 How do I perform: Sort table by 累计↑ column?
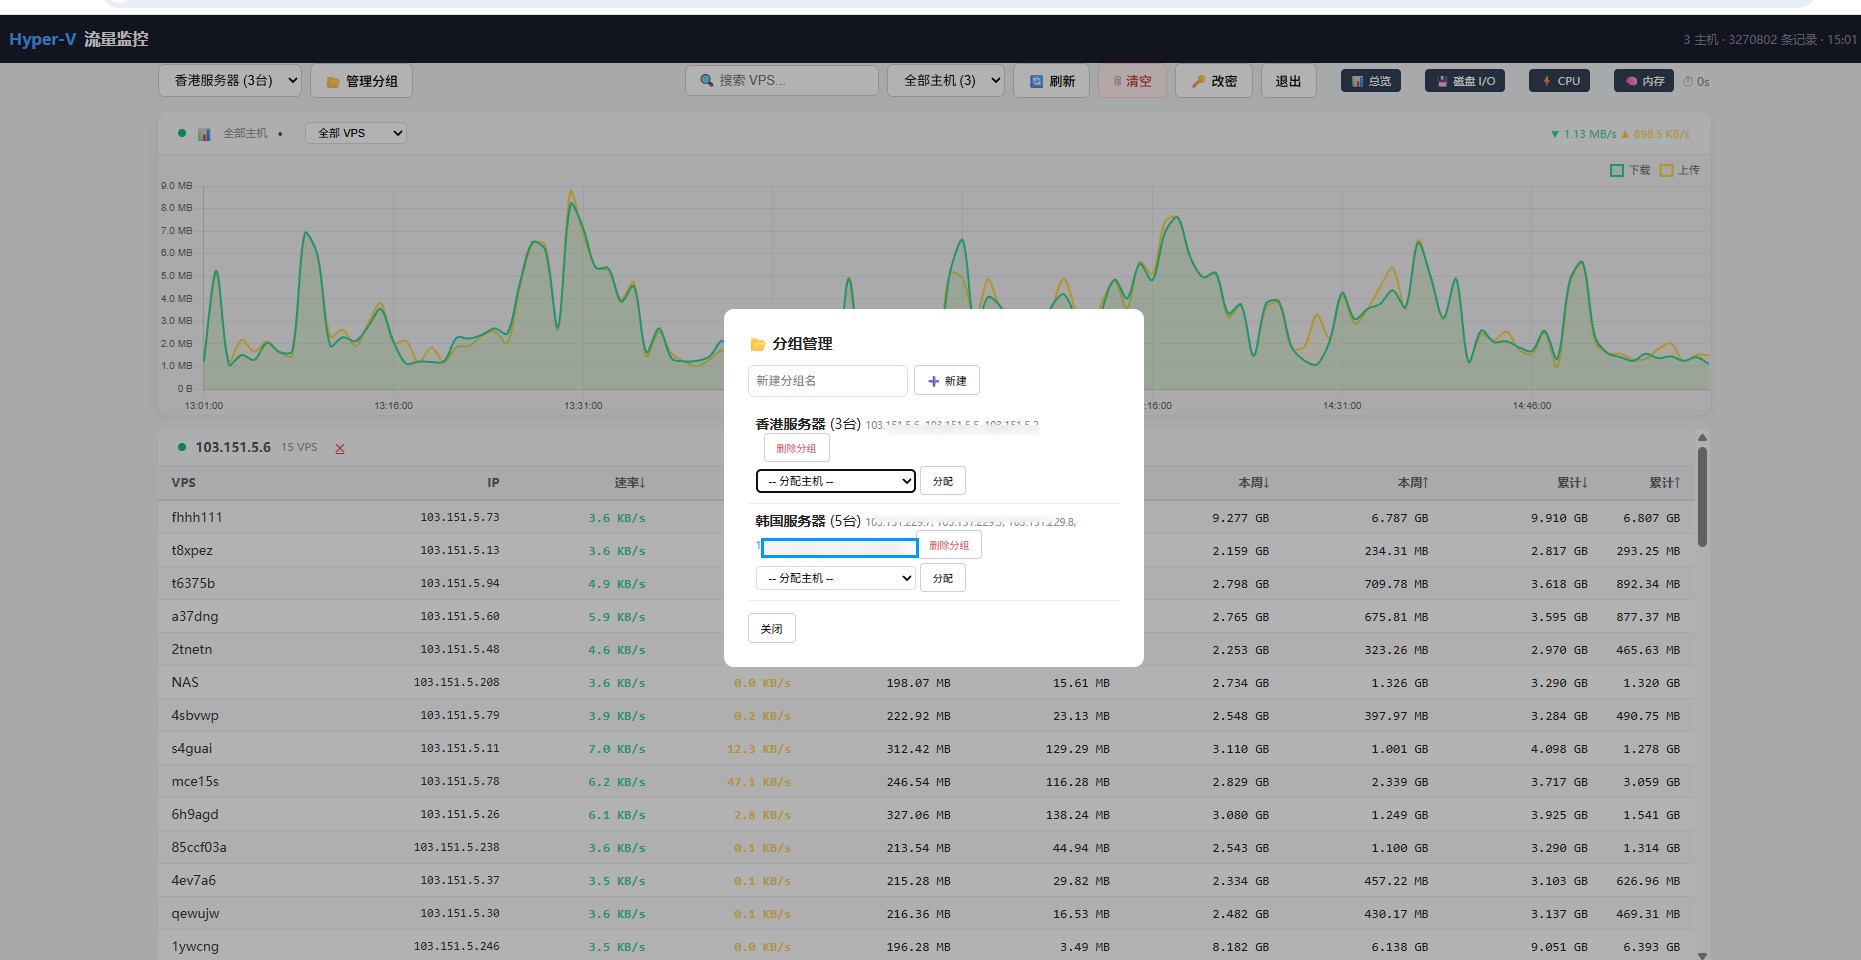(x=1664, y=483)
